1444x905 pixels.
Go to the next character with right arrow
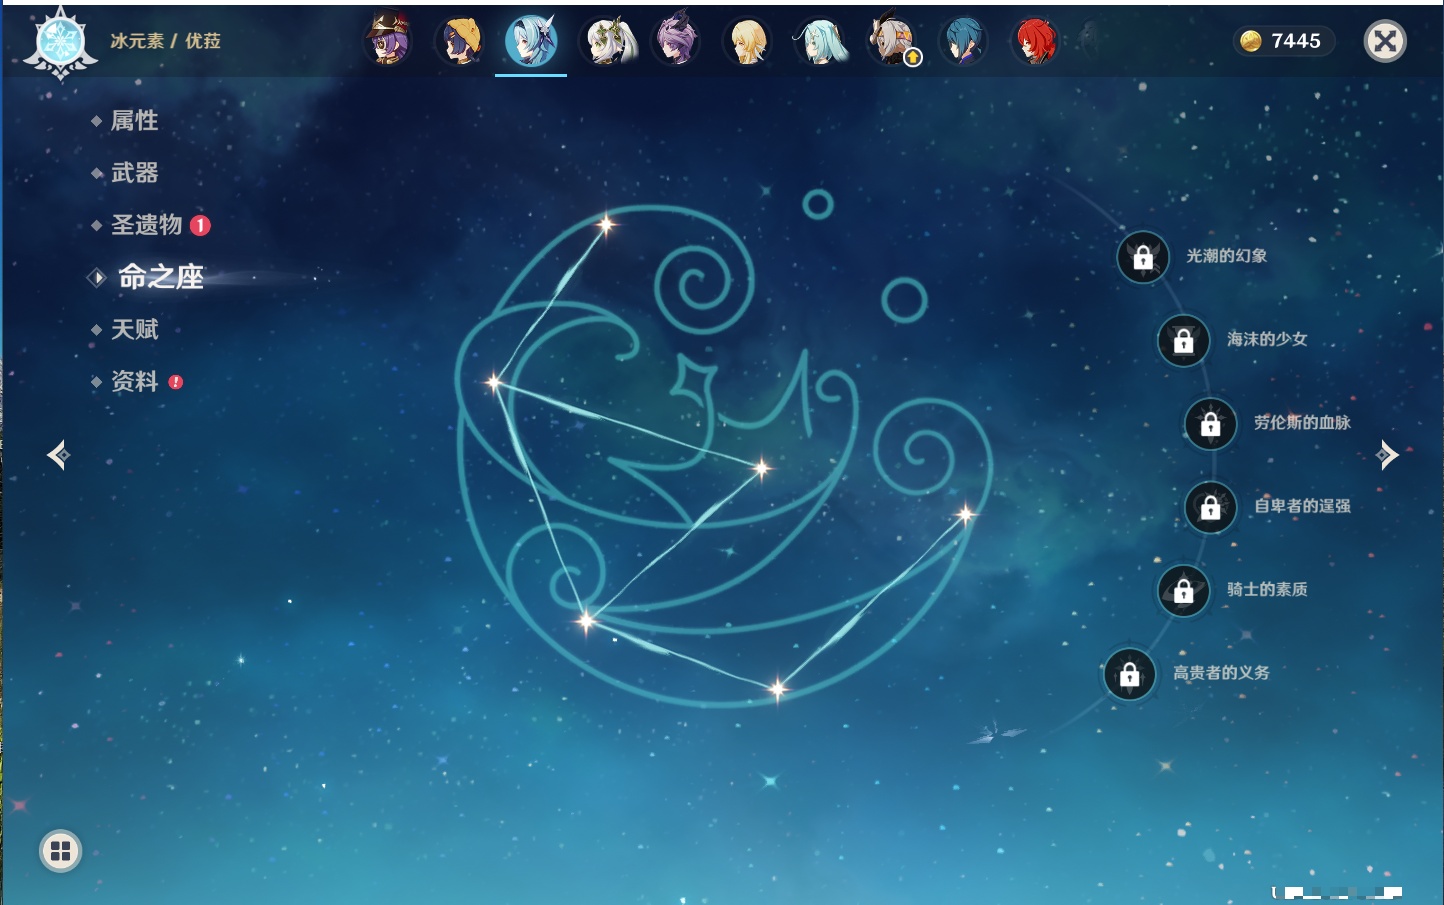tap(1387, 455)
